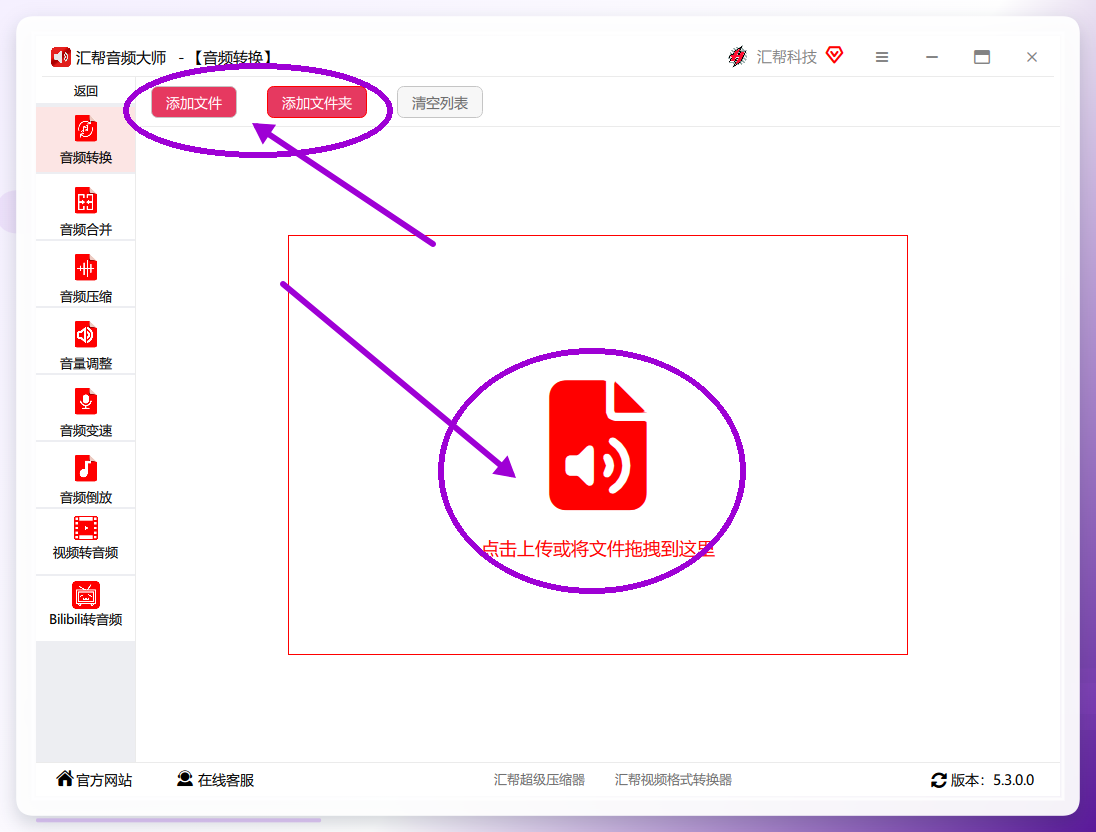Viewport: 1096px width, 832px height.
Task: Click the 添加文件 button
Action: point(194,103)
